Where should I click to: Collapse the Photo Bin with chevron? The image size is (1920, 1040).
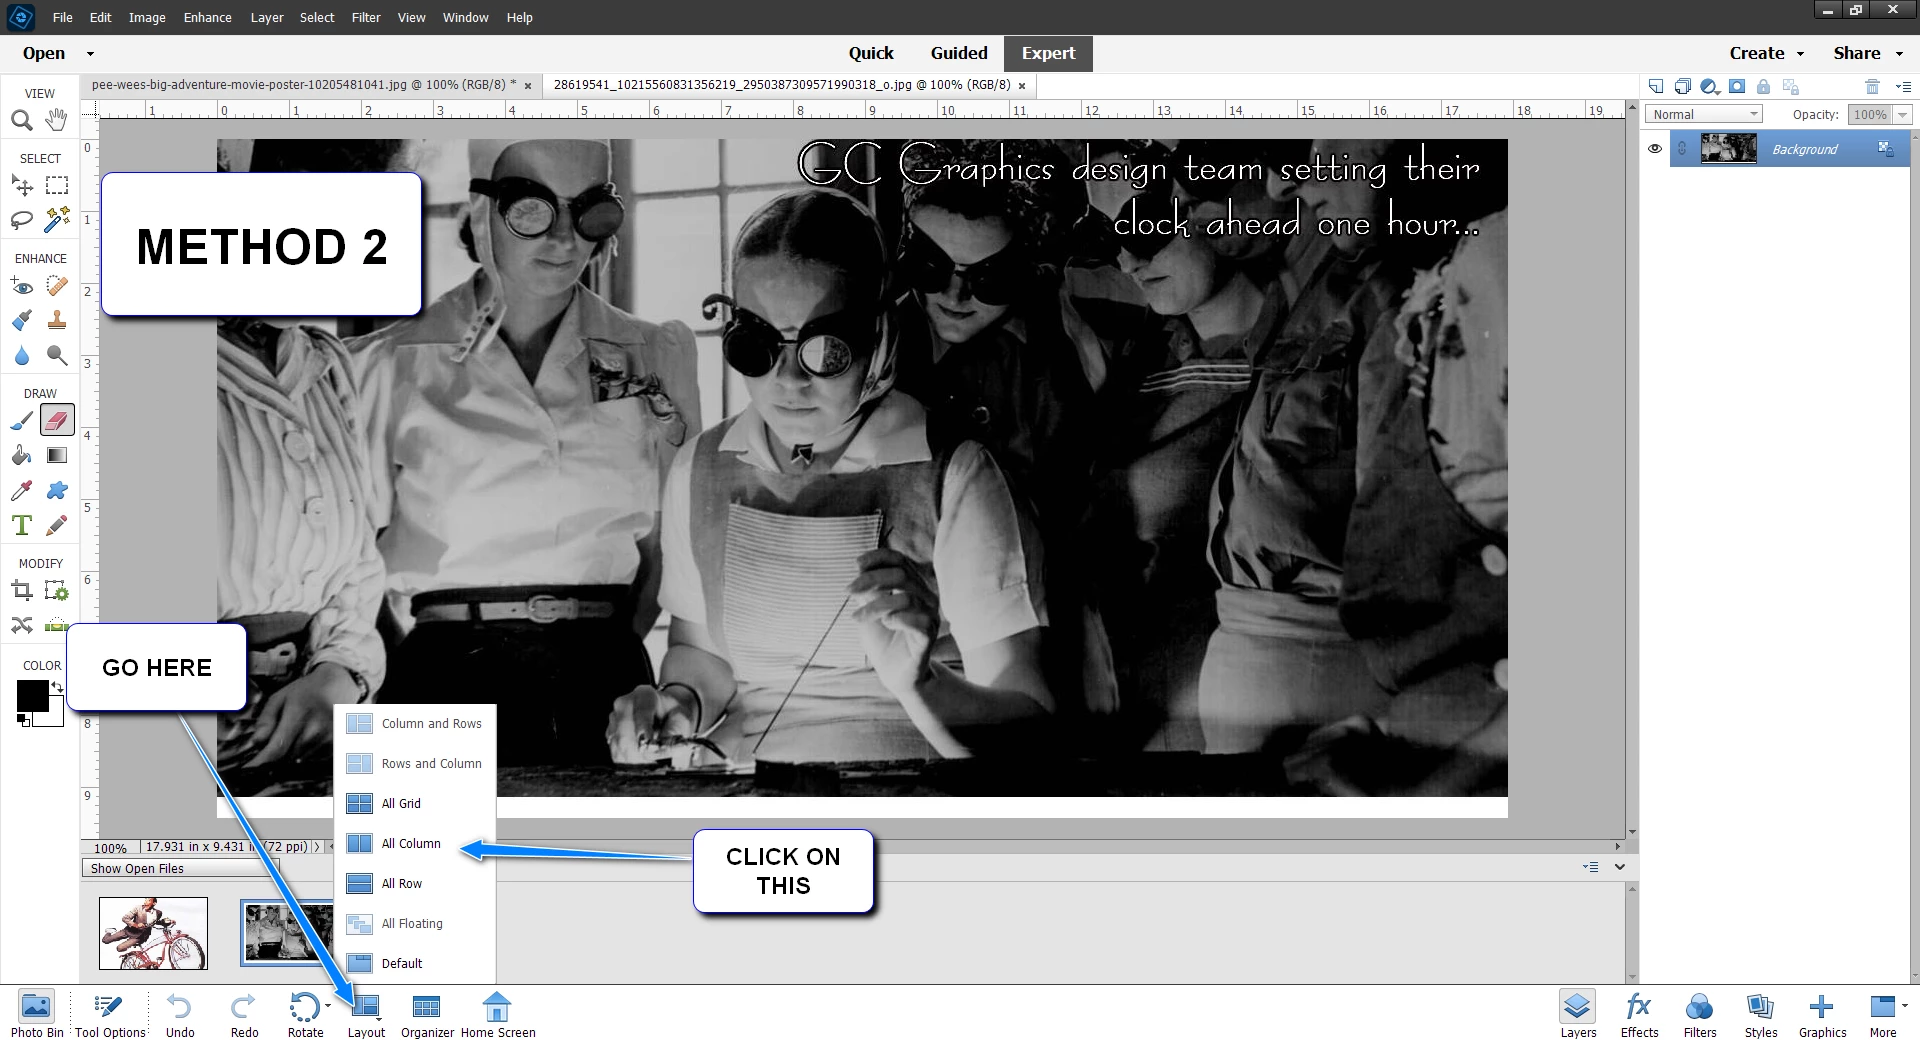tap(1620, 867)
